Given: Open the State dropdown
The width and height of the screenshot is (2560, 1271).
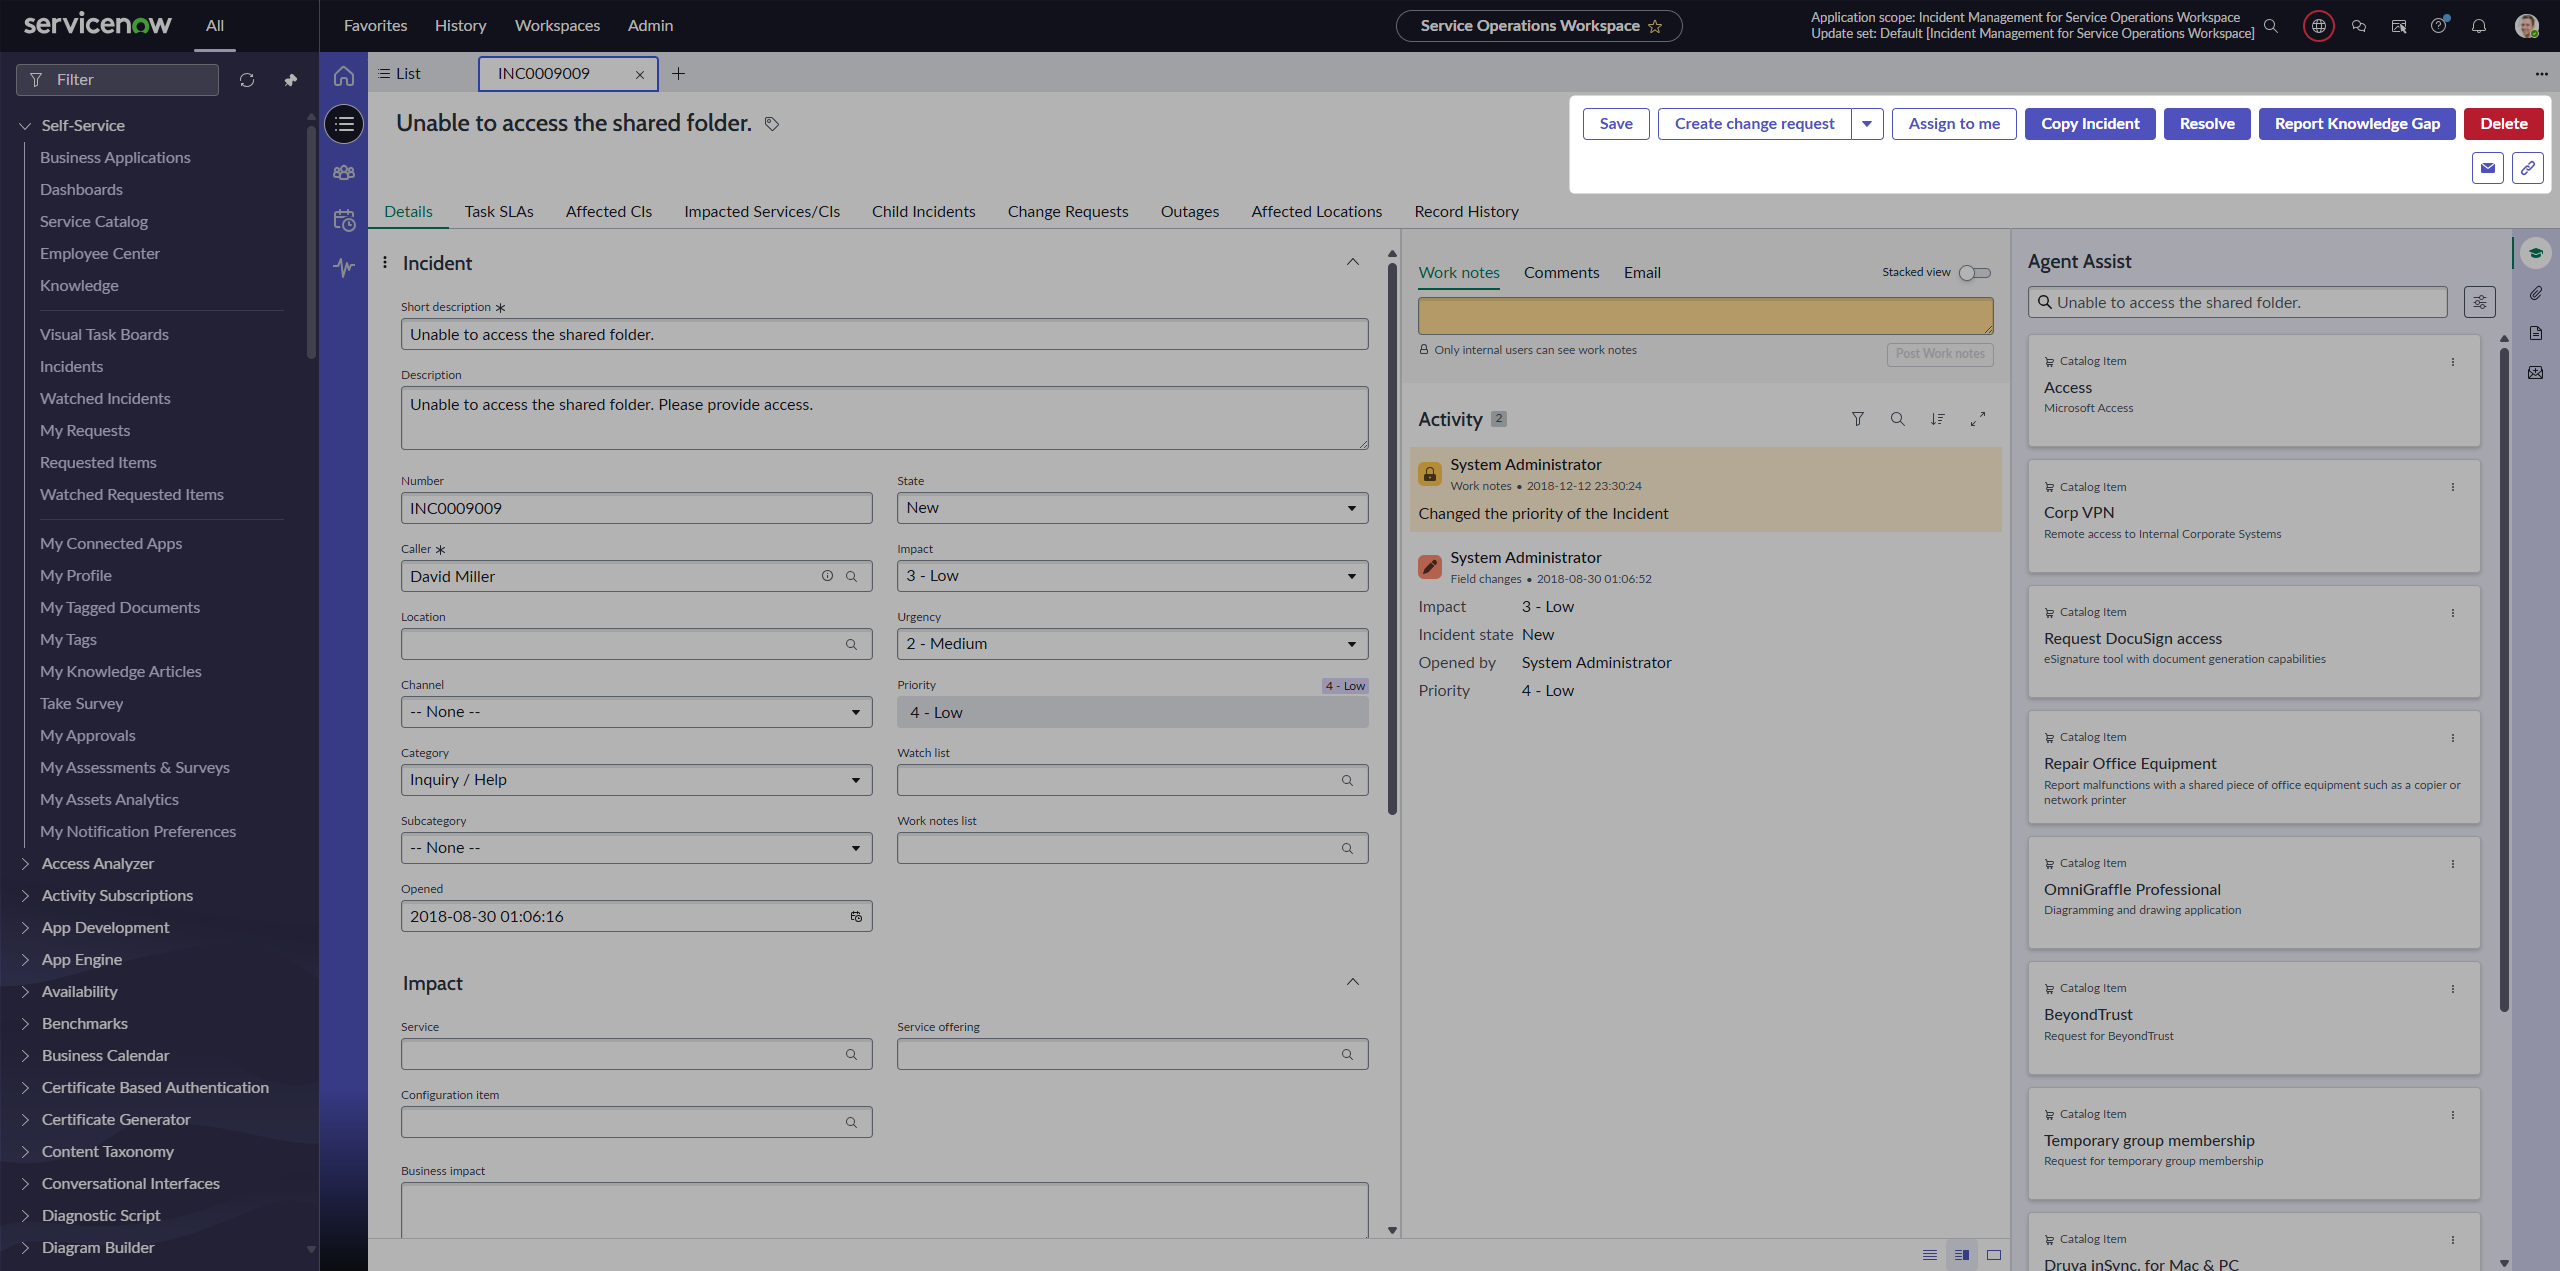Looking at the screenshot, I should [x=1131, y=508].
